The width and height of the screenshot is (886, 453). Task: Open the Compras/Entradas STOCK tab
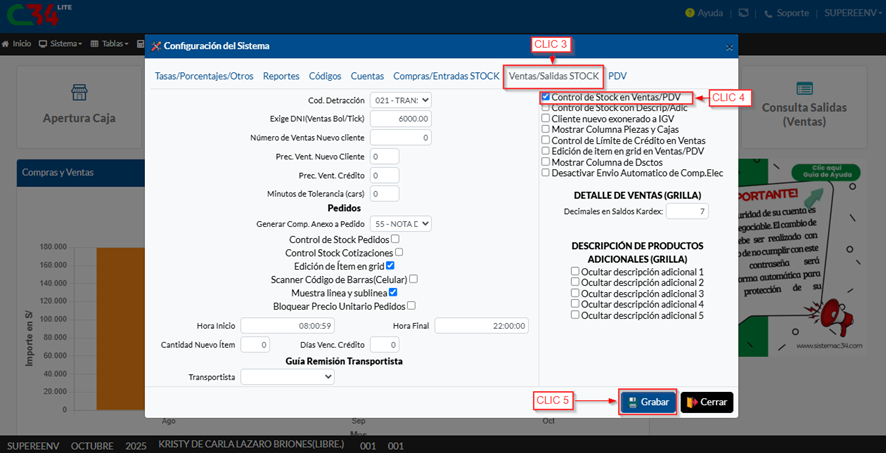(446, 76)
